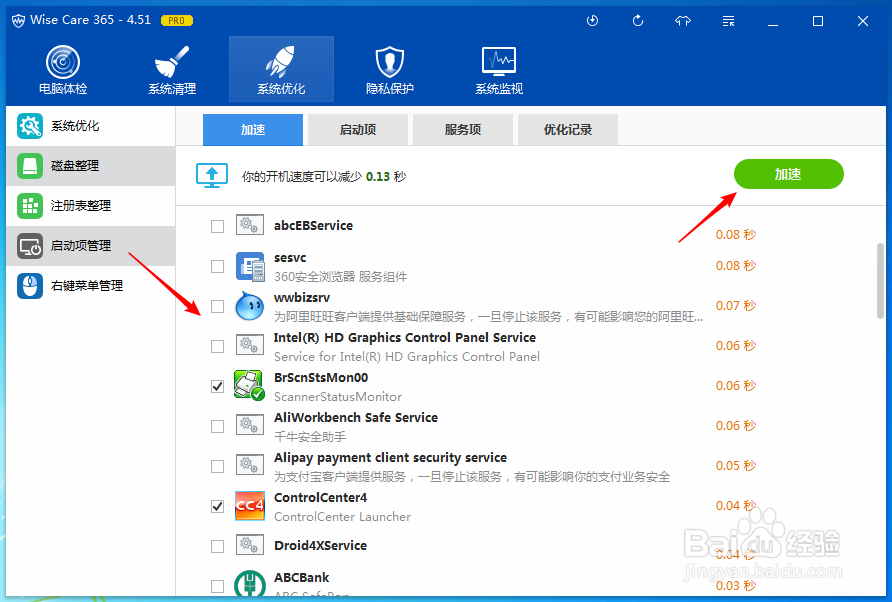Switch to the 启动项 tab
The height and width of the screenshot is (602, 892).
(x=358, y=130)
